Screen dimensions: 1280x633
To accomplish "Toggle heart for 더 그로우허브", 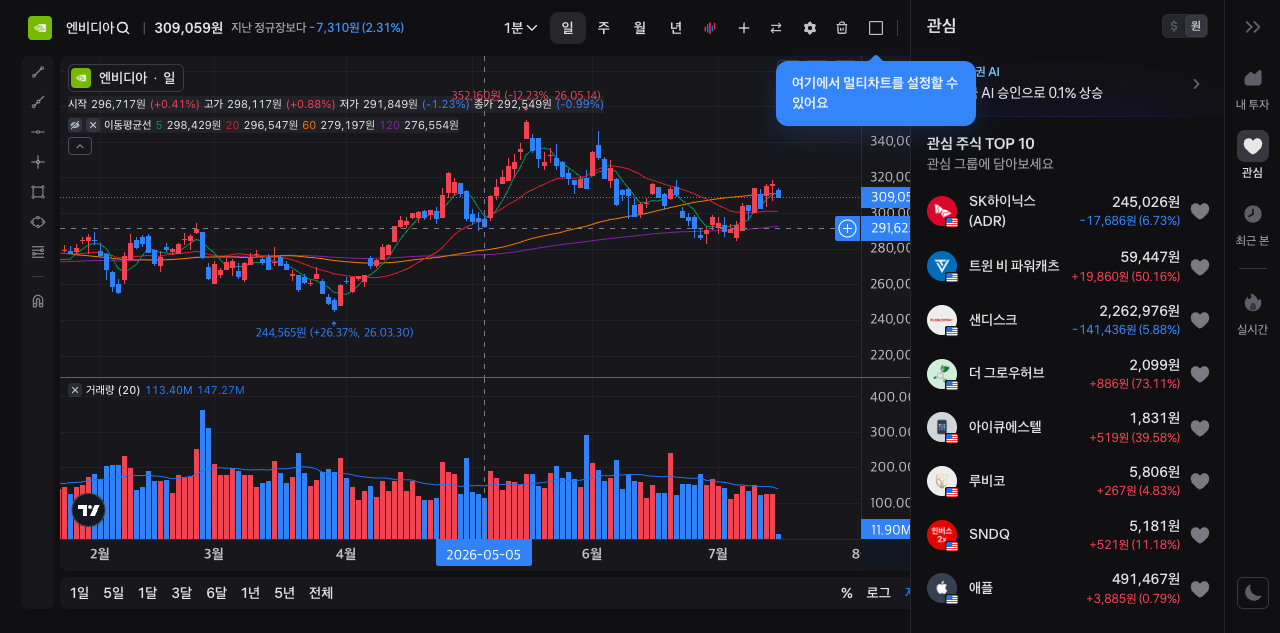I will click(1200, 374).
